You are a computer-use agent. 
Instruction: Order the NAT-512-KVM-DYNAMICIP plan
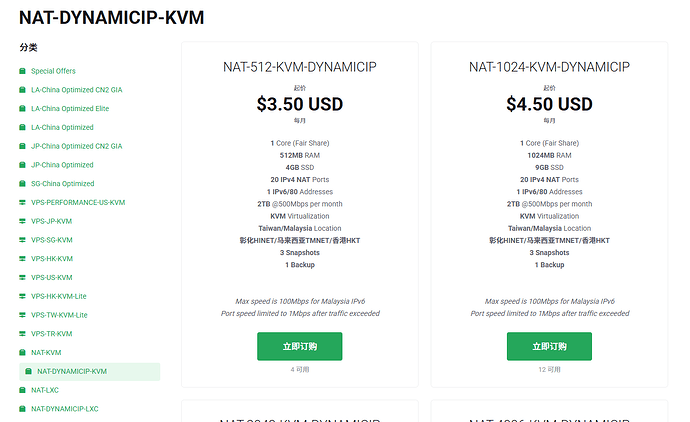[300, 346]
